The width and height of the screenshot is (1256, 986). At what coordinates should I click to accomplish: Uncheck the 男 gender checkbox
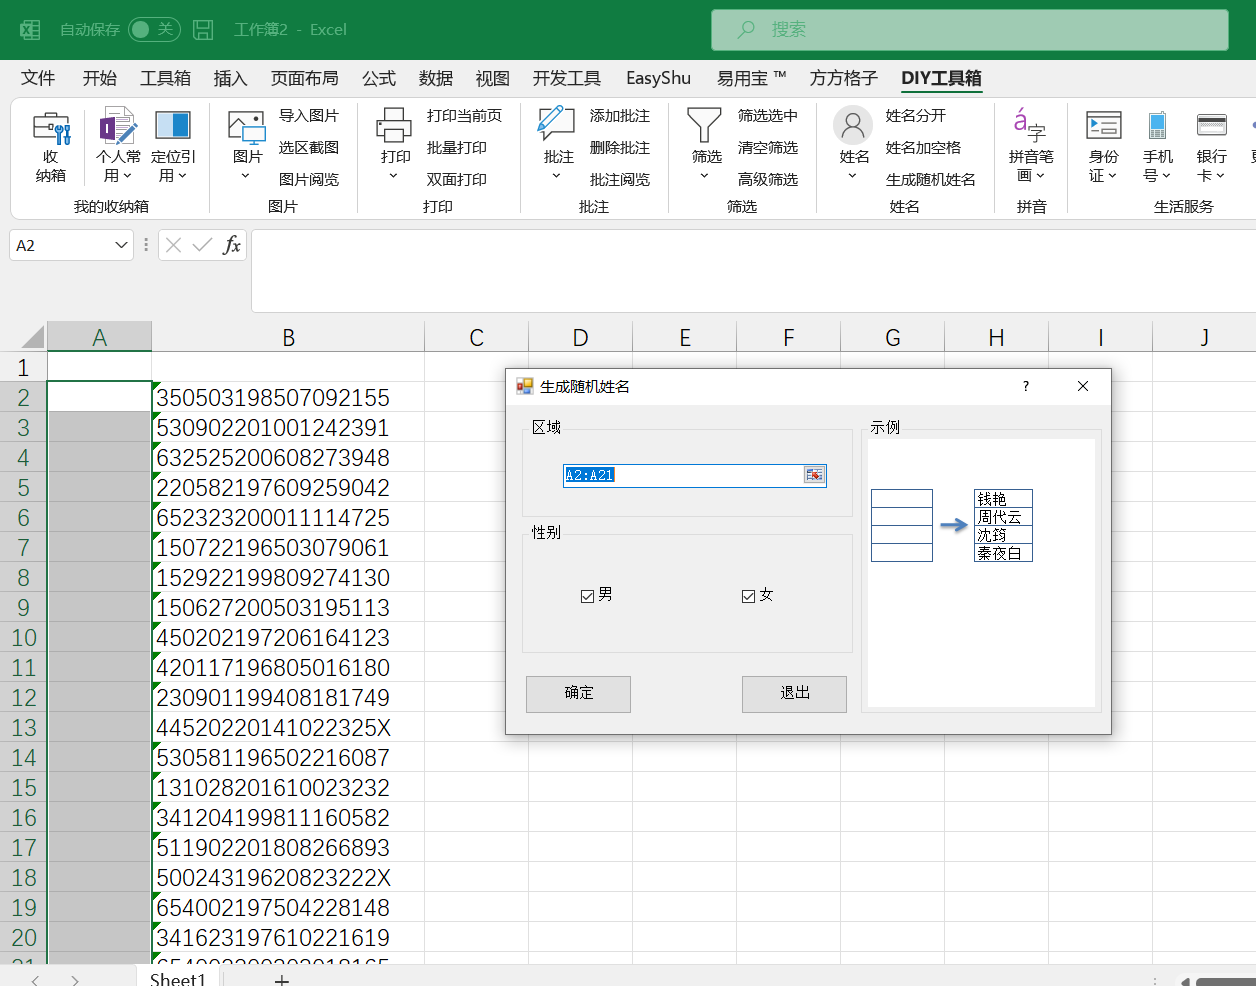coord(587,596)
